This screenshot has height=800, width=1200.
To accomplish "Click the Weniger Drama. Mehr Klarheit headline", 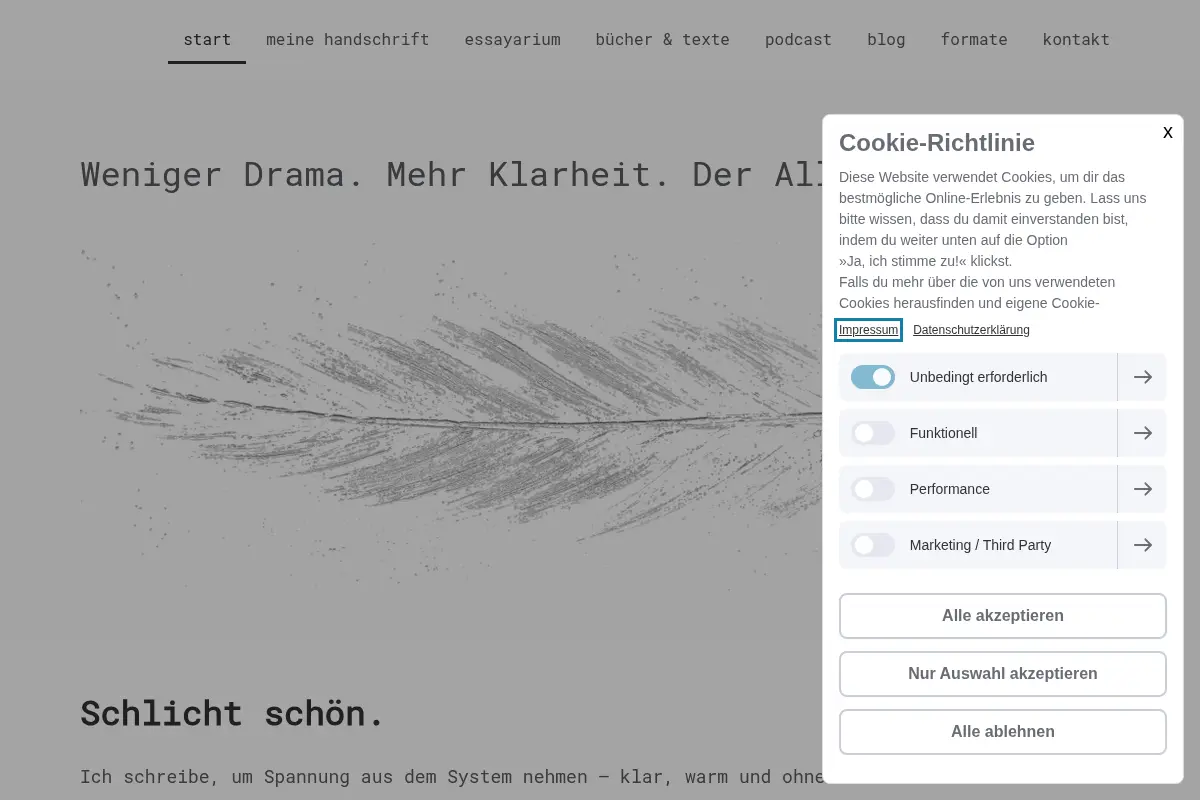I will click(451, 175).
